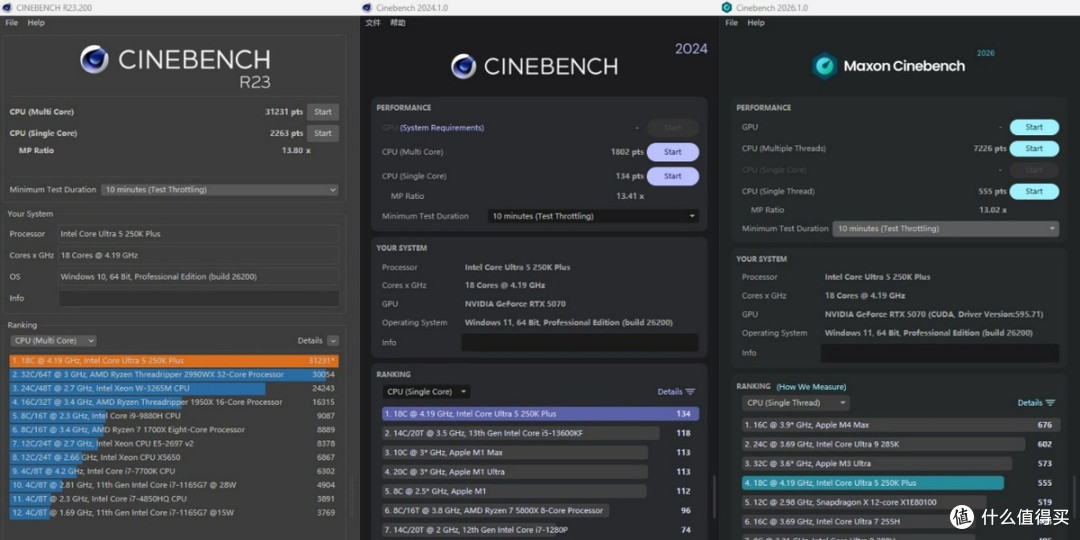Select i7-1165G7 @15W ranking row
The image size is (1080, 540).
pyautogui.click(x=174, y=512)
